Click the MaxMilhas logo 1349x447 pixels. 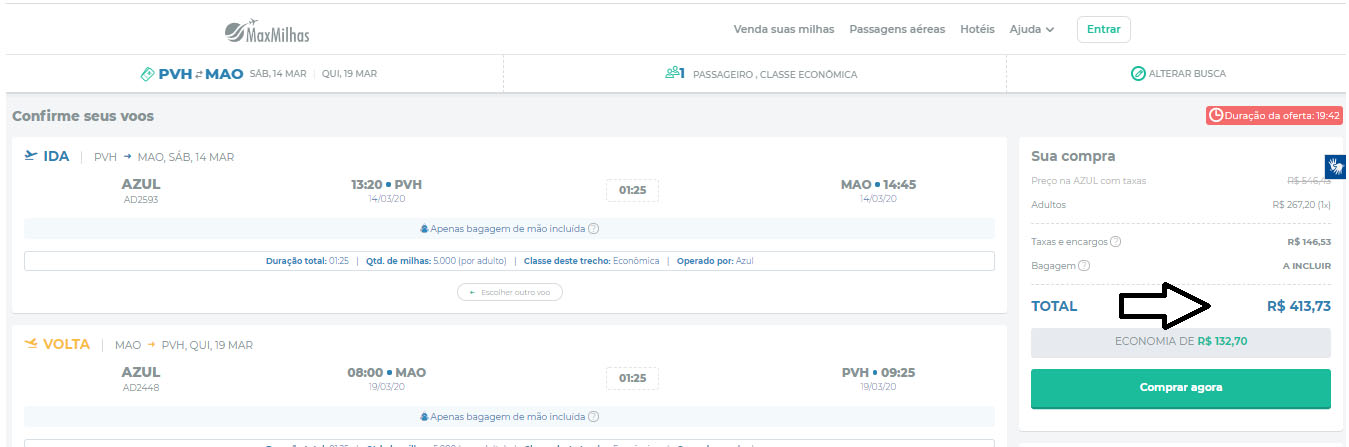pyautogui.click(x=267, y=32)
